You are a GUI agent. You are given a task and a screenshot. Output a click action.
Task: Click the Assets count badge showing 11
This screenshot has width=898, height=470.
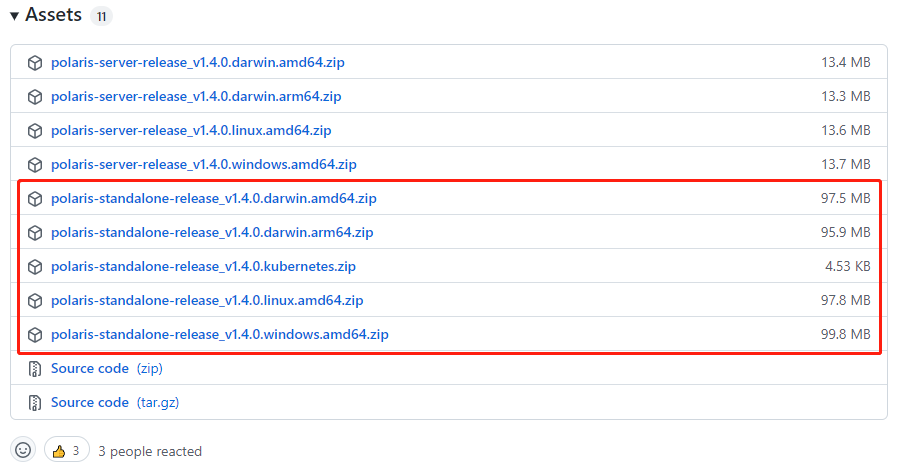click(x=101, y=17)
